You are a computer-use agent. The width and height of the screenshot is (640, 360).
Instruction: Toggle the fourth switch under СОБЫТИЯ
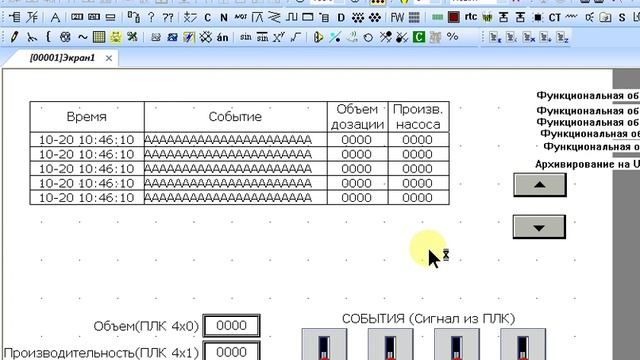click(523, 344)
